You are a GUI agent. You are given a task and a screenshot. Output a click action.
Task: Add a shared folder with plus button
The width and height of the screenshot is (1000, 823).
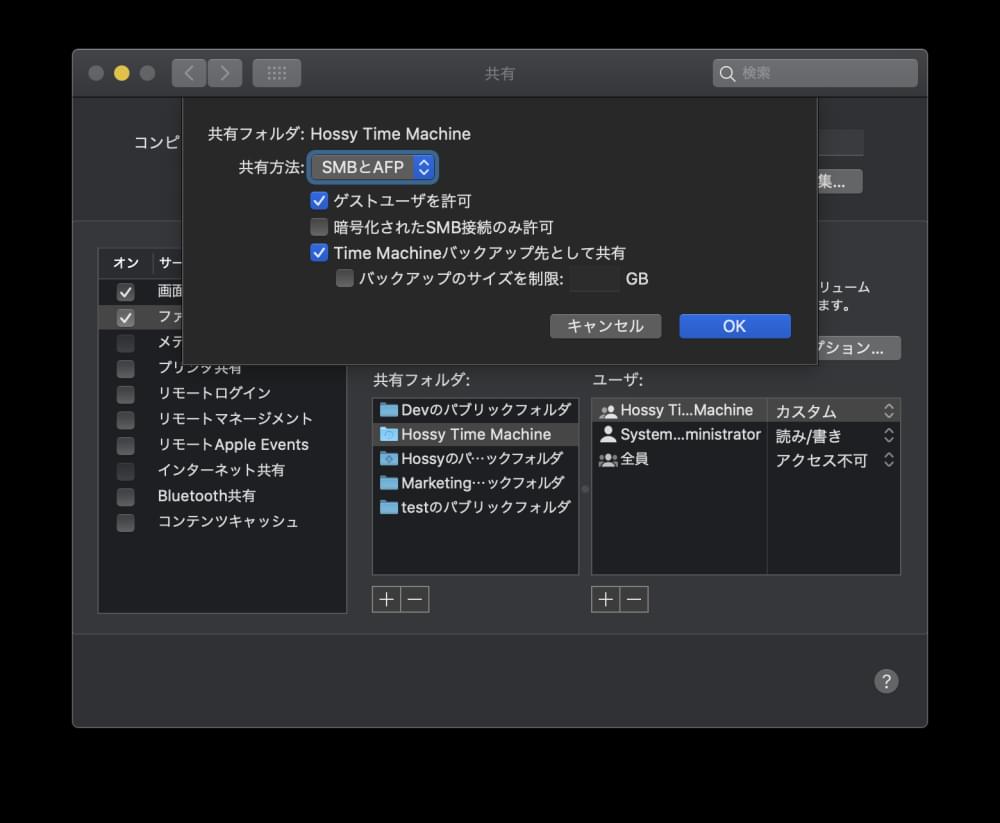[x=386, y=599]
